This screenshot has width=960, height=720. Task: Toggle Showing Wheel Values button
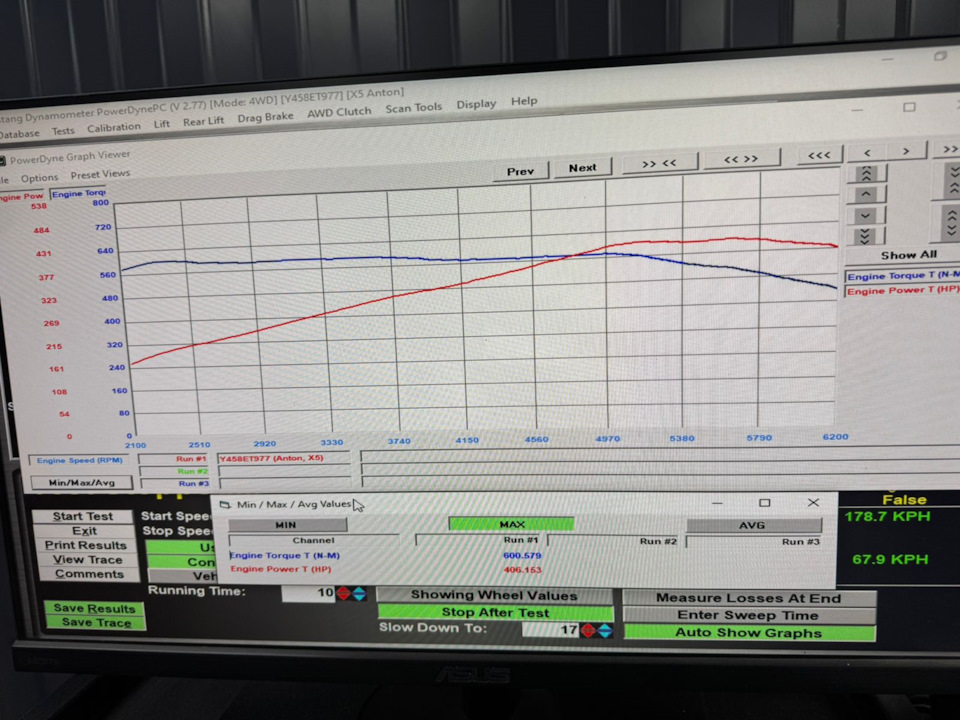pyautogui.click(x=494, y=595)
